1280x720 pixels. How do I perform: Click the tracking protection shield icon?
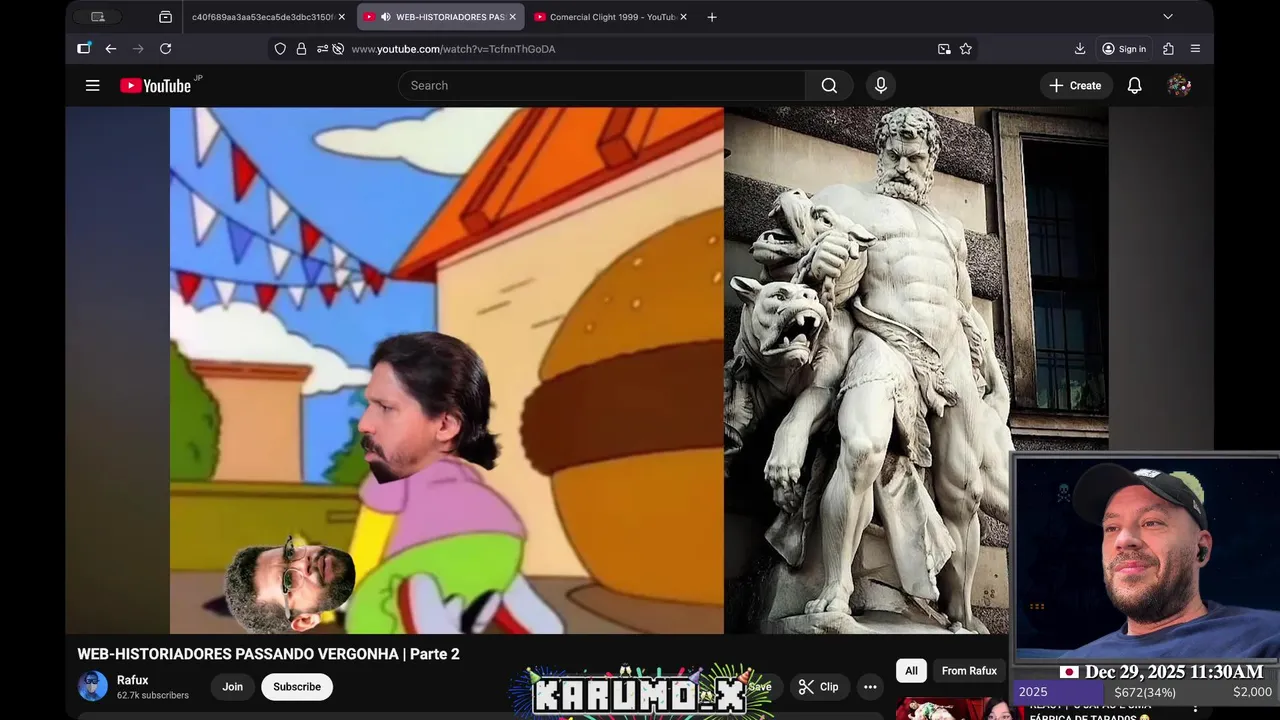pyautogui.click(x=280, y=49)
